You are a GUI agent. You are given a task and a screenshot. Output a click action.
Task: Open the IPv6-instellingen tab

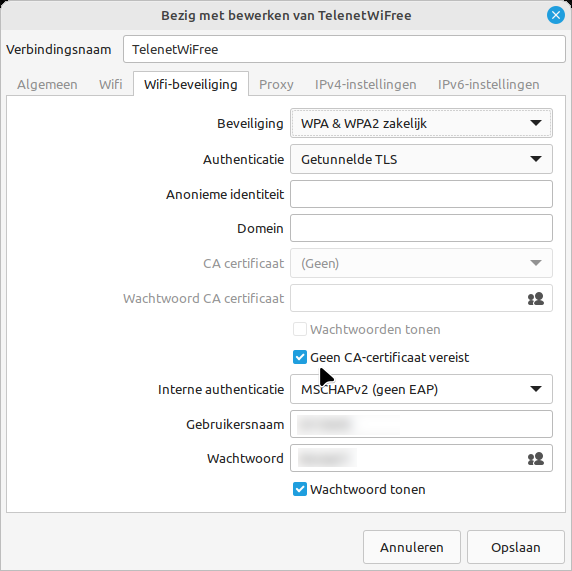point(488,85)
